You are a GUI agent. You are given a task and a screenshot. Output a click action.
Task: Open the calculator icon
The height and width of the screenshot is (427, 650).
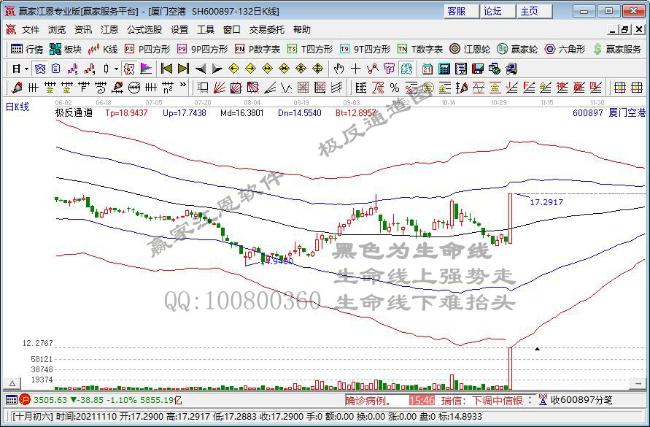[x=444, y=69]
